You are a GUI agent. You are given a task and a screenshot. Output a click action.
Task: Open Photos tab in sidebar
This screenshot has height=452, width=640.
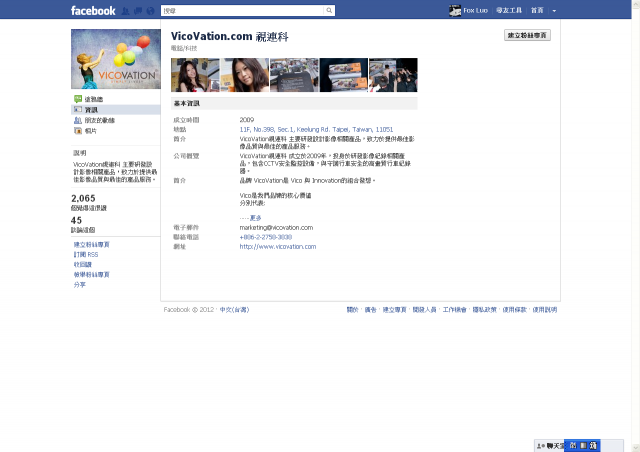(116, 131)
